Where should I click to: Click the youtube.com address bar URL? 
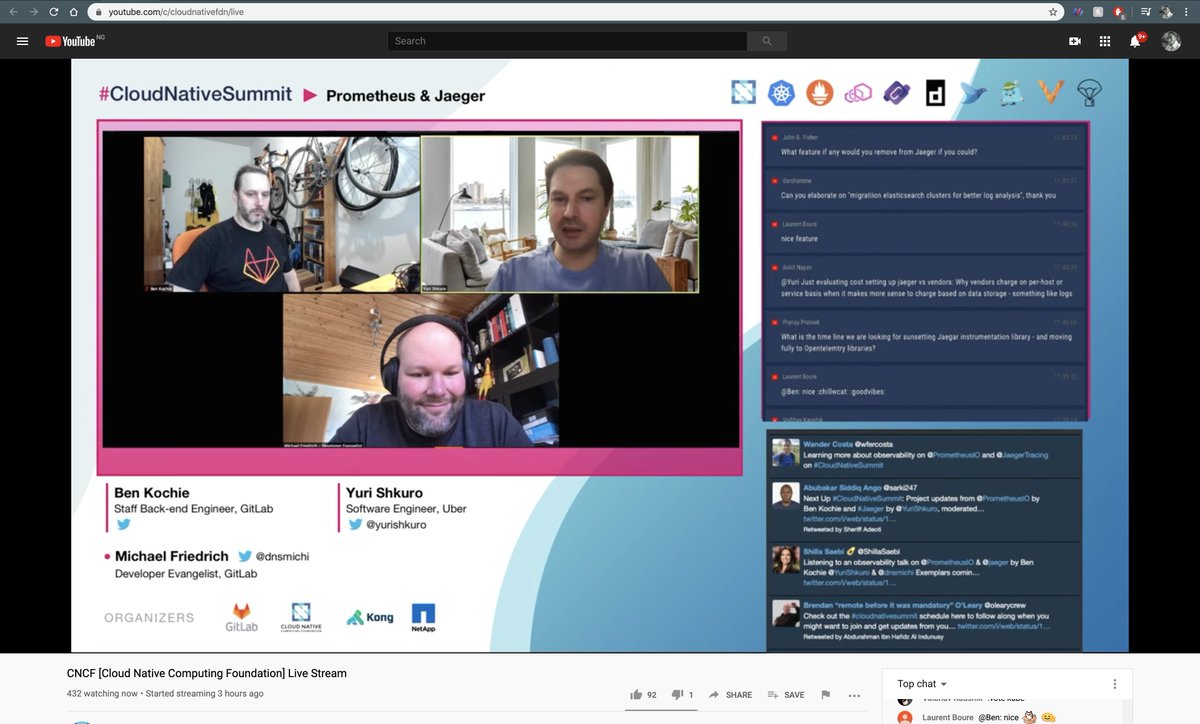175,12
